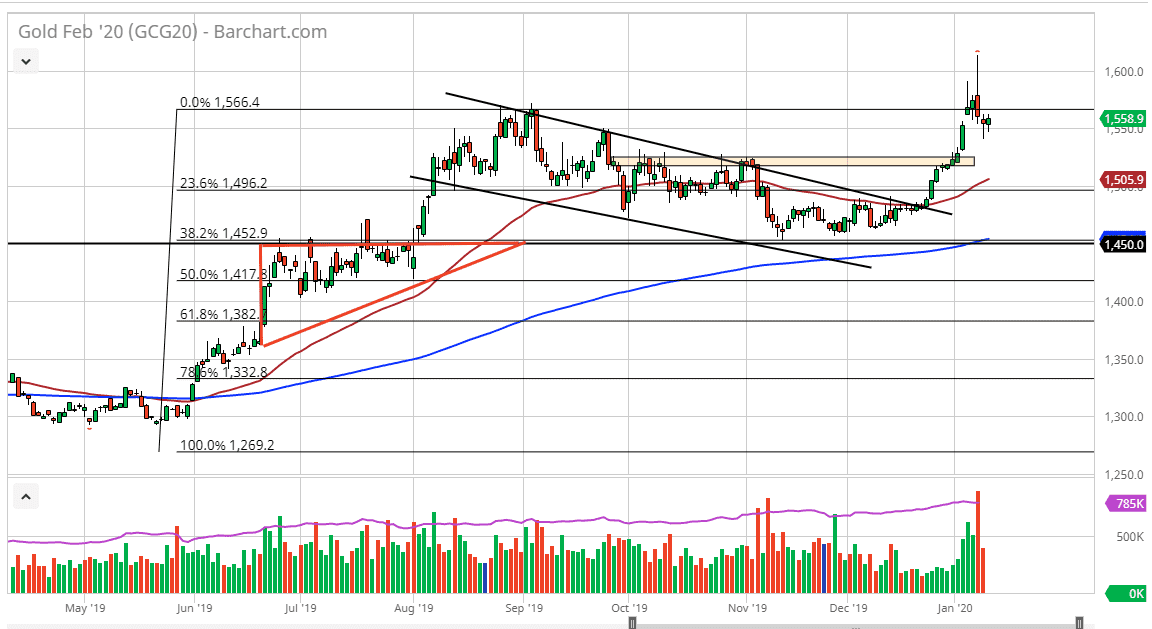Collapse the price chart pane chevron
Viewport: 1152px width, 629px height.
pyautogui.click(x=26, y=62)
